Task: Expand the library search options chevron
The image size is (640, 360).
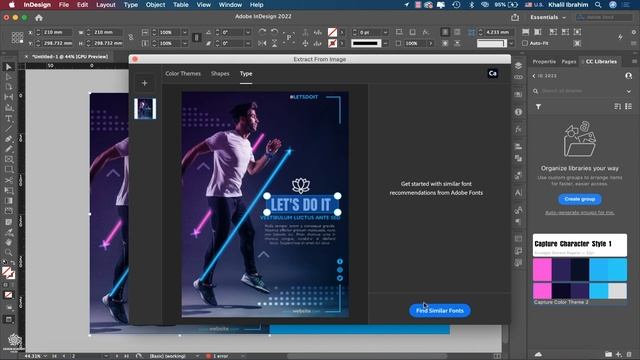Action: (x=629, y=91)
